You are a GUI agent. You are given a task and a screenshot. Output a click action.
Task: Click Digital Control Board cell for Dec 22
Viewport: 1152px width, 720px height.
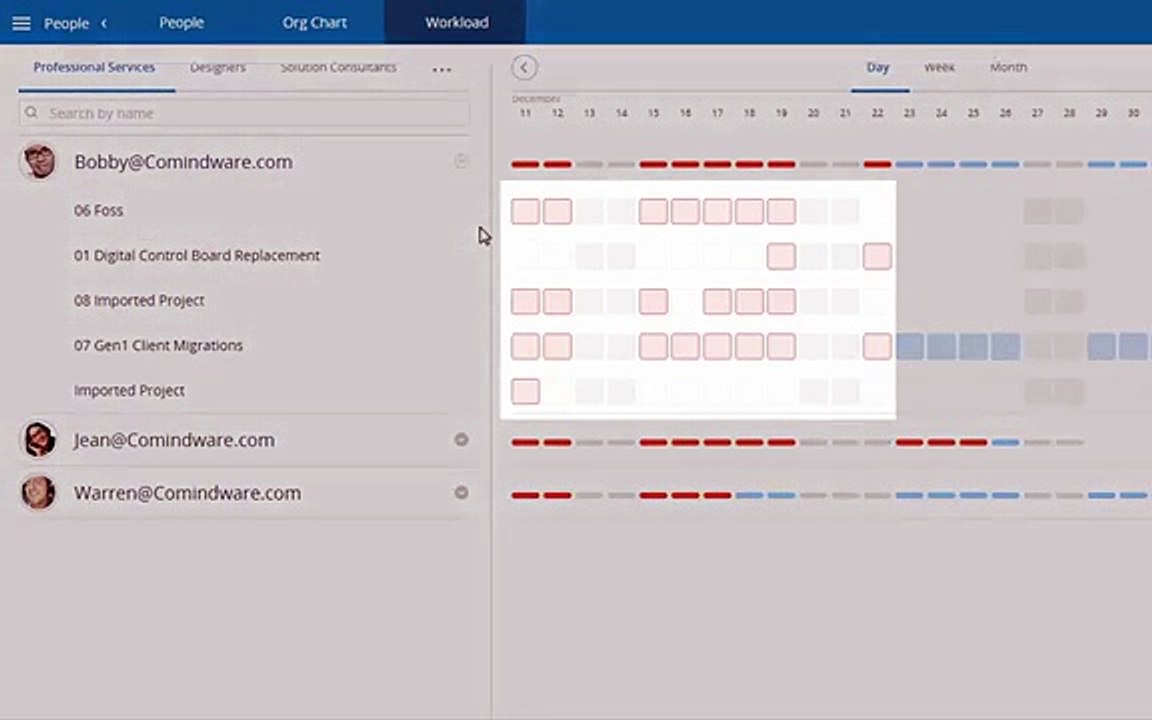coord(877,256)
